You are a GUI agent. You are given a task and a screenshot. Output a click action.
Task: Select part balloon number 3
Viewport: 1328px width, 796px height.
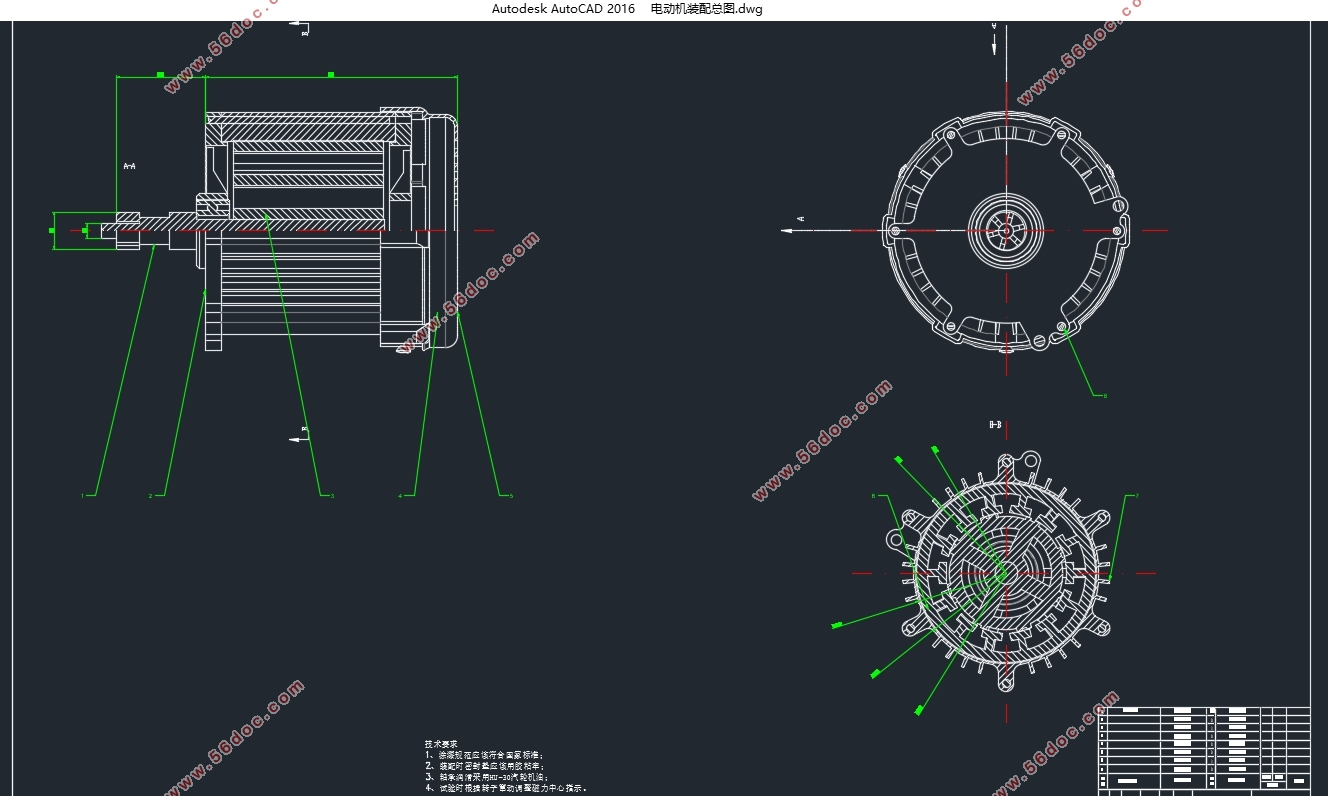[x=332, y=495]
